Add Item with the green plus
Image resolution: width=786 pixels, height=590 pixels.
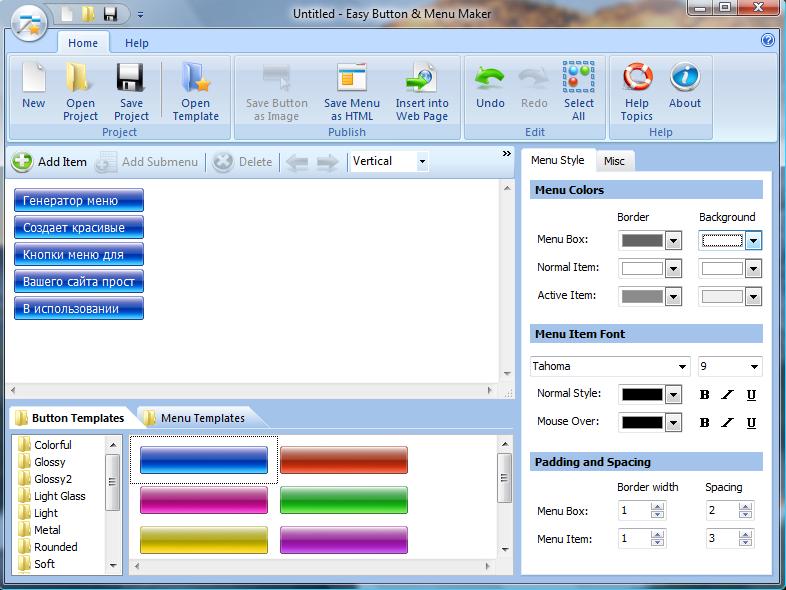point(50,162)
